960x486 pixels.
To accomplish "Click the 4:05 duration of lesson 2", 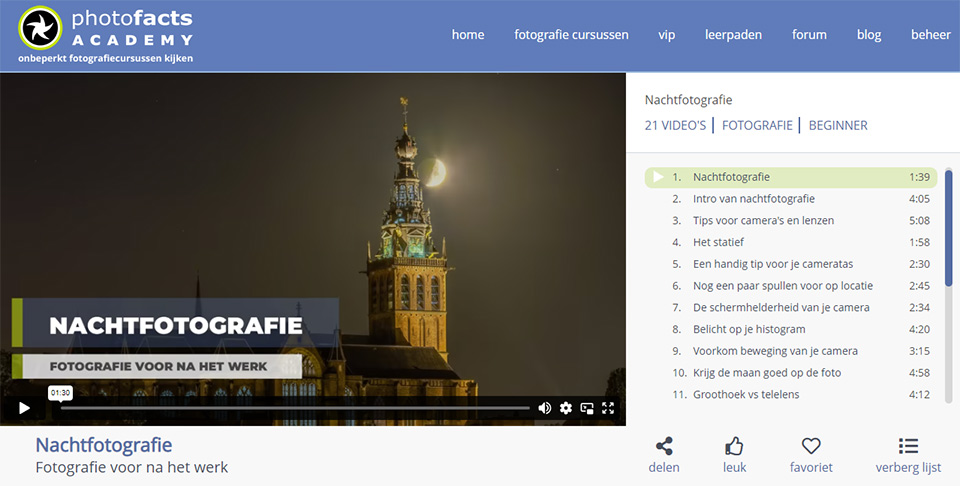I will point(919,199).
